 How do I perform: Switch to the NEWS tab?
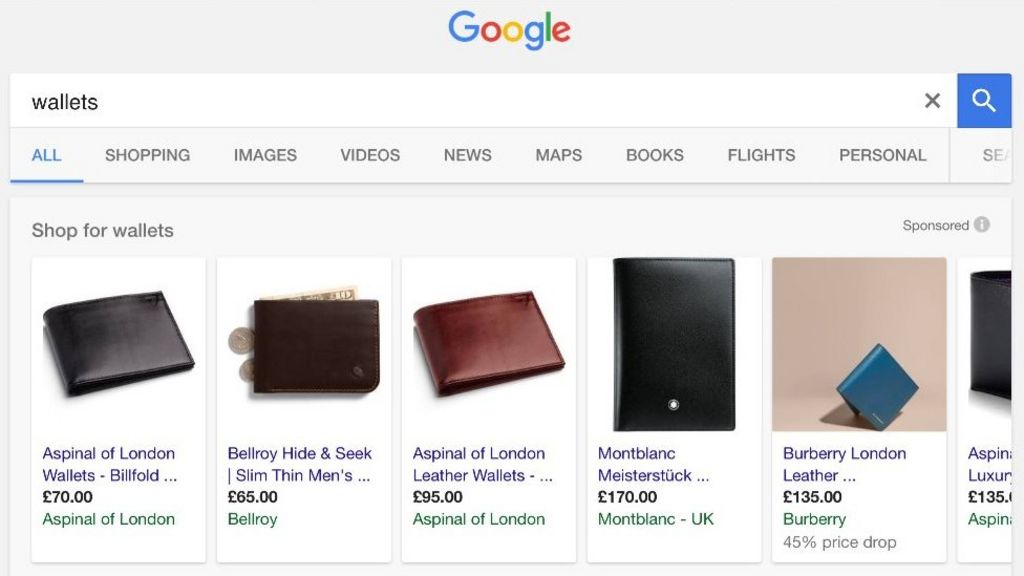[x=466, y=155]
